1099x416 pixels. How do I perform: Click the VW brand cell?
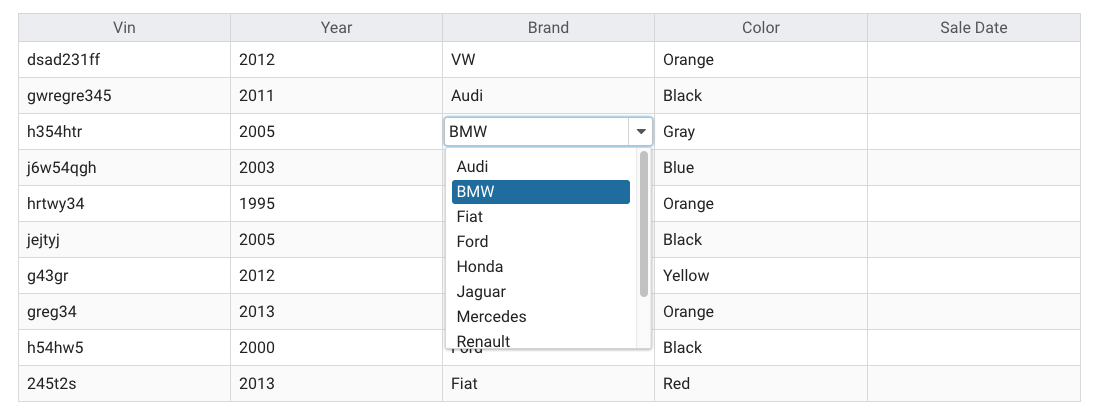tap(549, 60)
